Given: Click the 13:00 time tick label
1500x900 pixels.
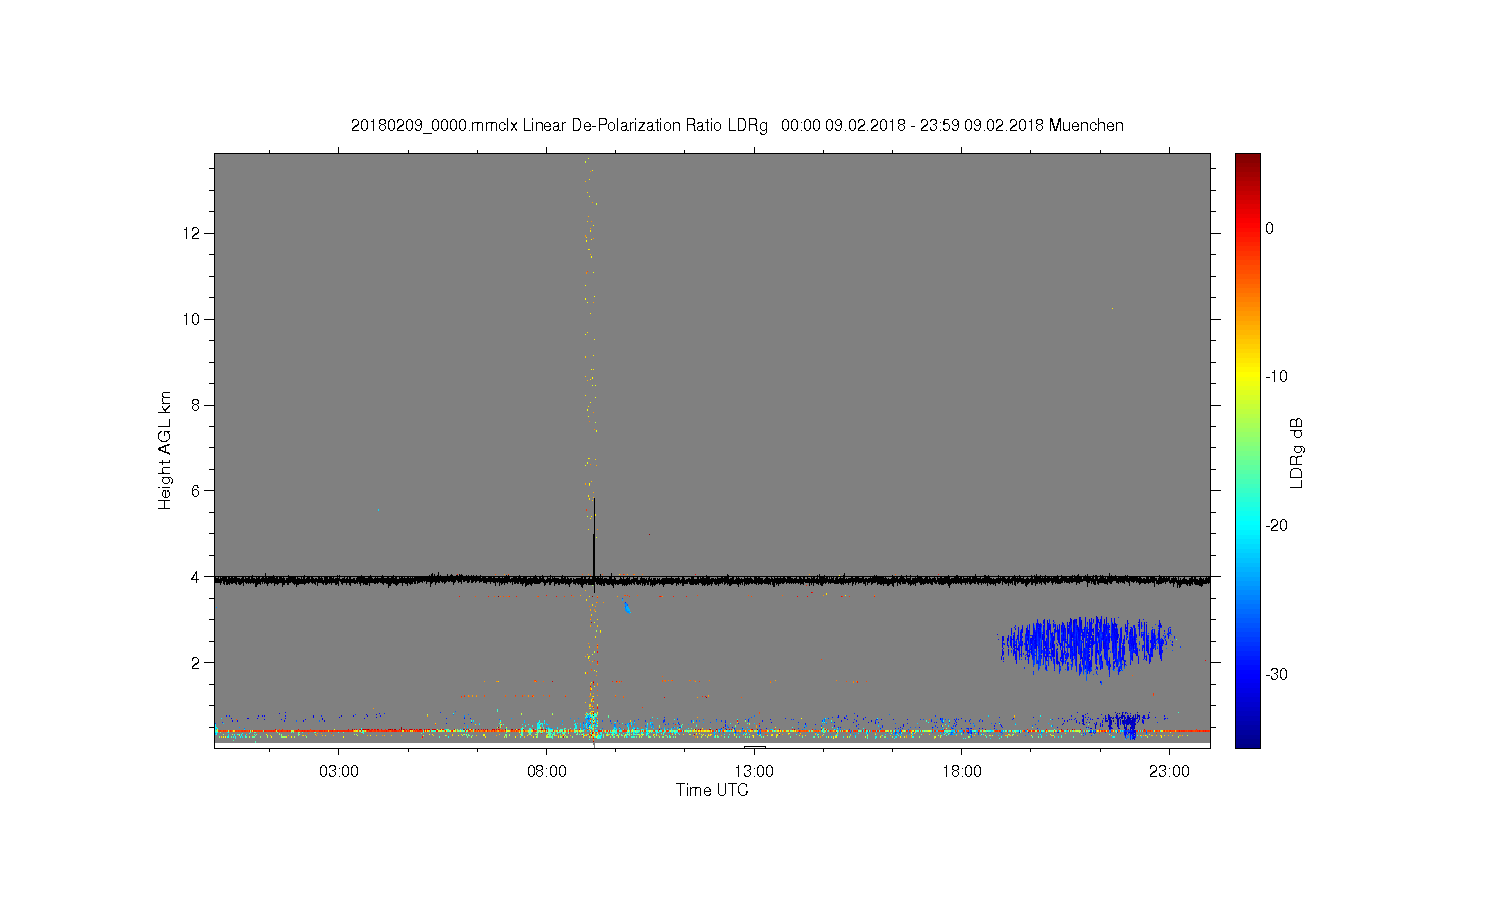Looking at the screenshot, I should [754, 772].
